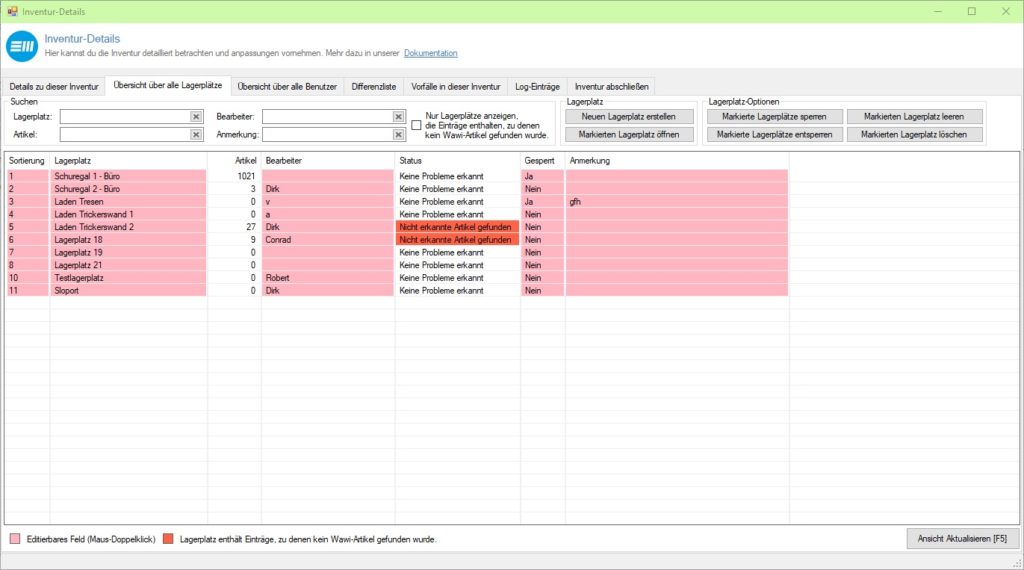Open the Dokumentation link

point(430,53)
